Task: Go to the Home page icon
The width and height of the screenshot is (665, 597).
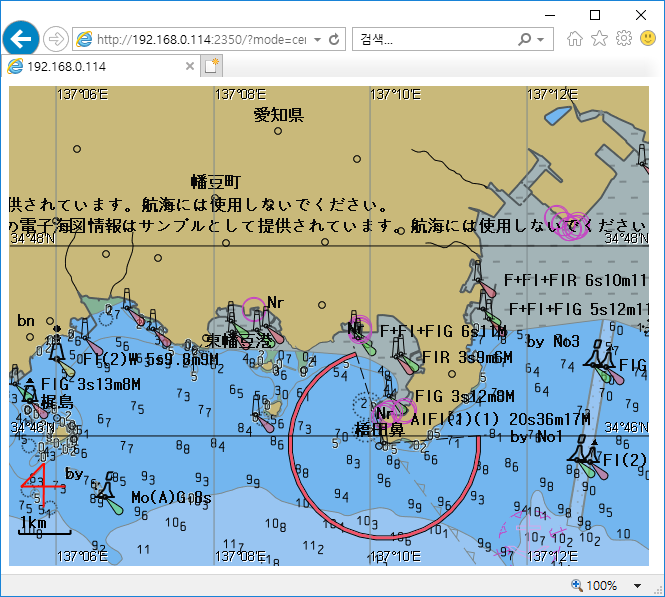Action: tap(575, 39)
